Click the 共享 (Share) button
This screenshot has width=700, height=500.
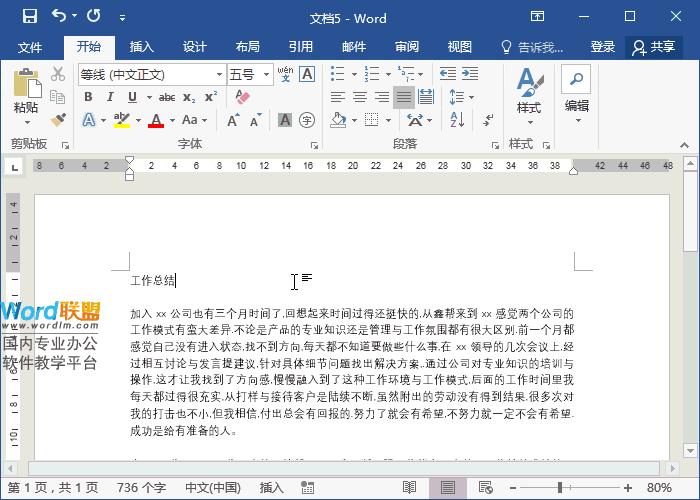click(654, 47)
